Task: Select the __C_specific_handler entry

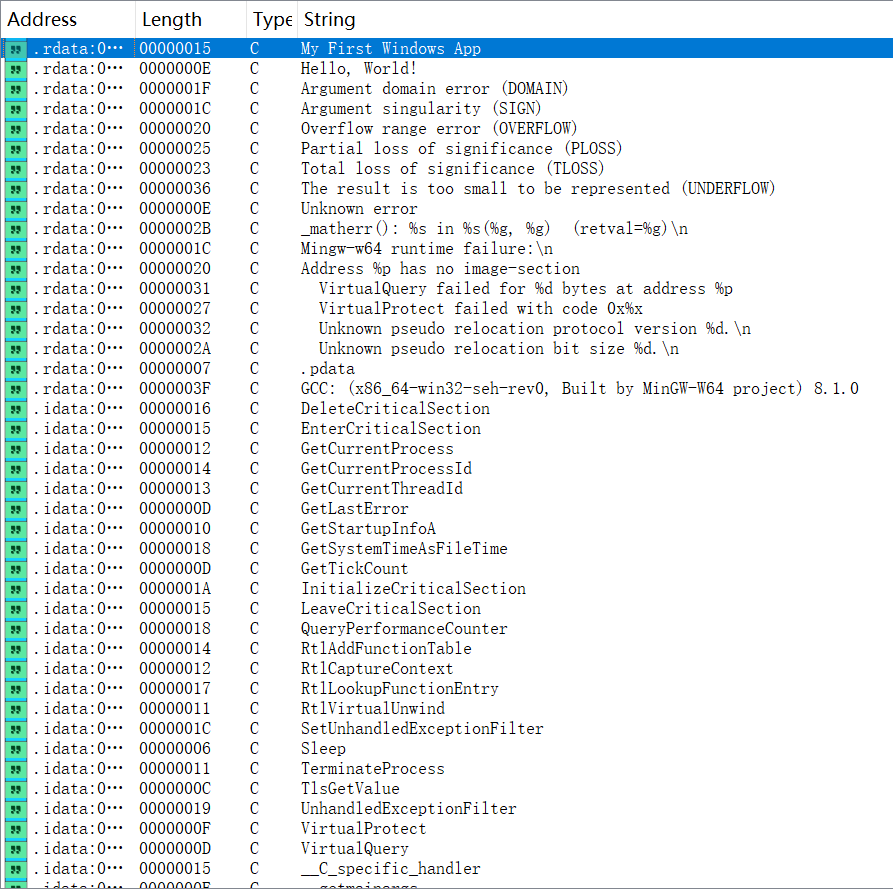Action: coord(390,869)
